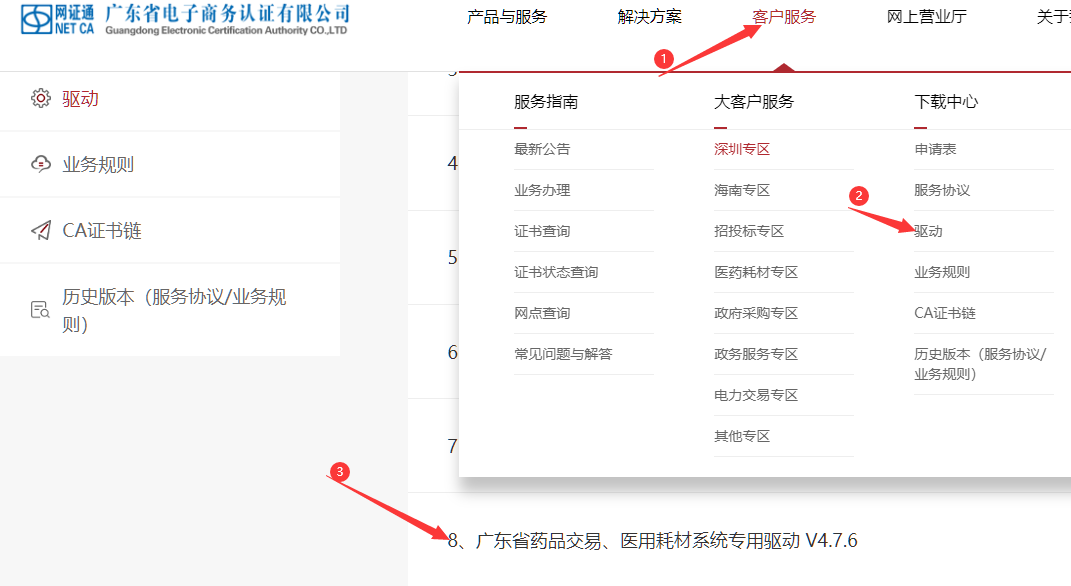The height and width of the screenshot is (586, 1071).
Task: Open 广东省药品交易 专用驱动 V4.7.6 item
Action: (652, 541)
